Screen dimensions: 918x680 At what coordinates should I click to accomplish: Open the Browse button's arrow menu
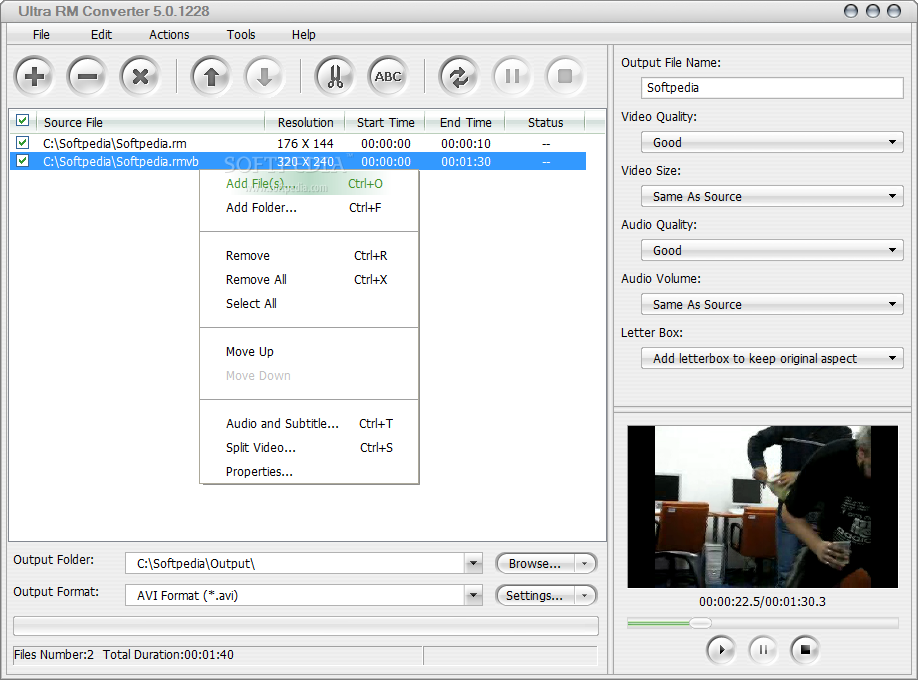[584, 563]
